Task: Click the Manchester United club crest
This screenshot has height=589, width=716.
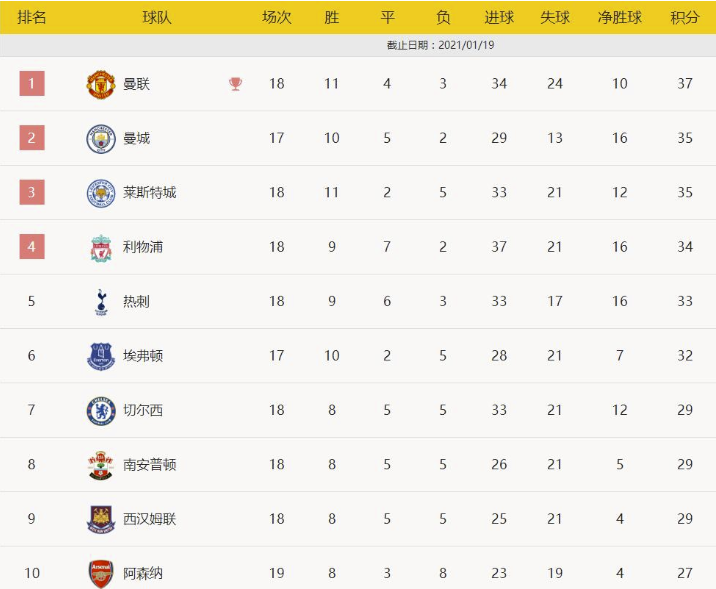Action: click(x=101, y=84)
